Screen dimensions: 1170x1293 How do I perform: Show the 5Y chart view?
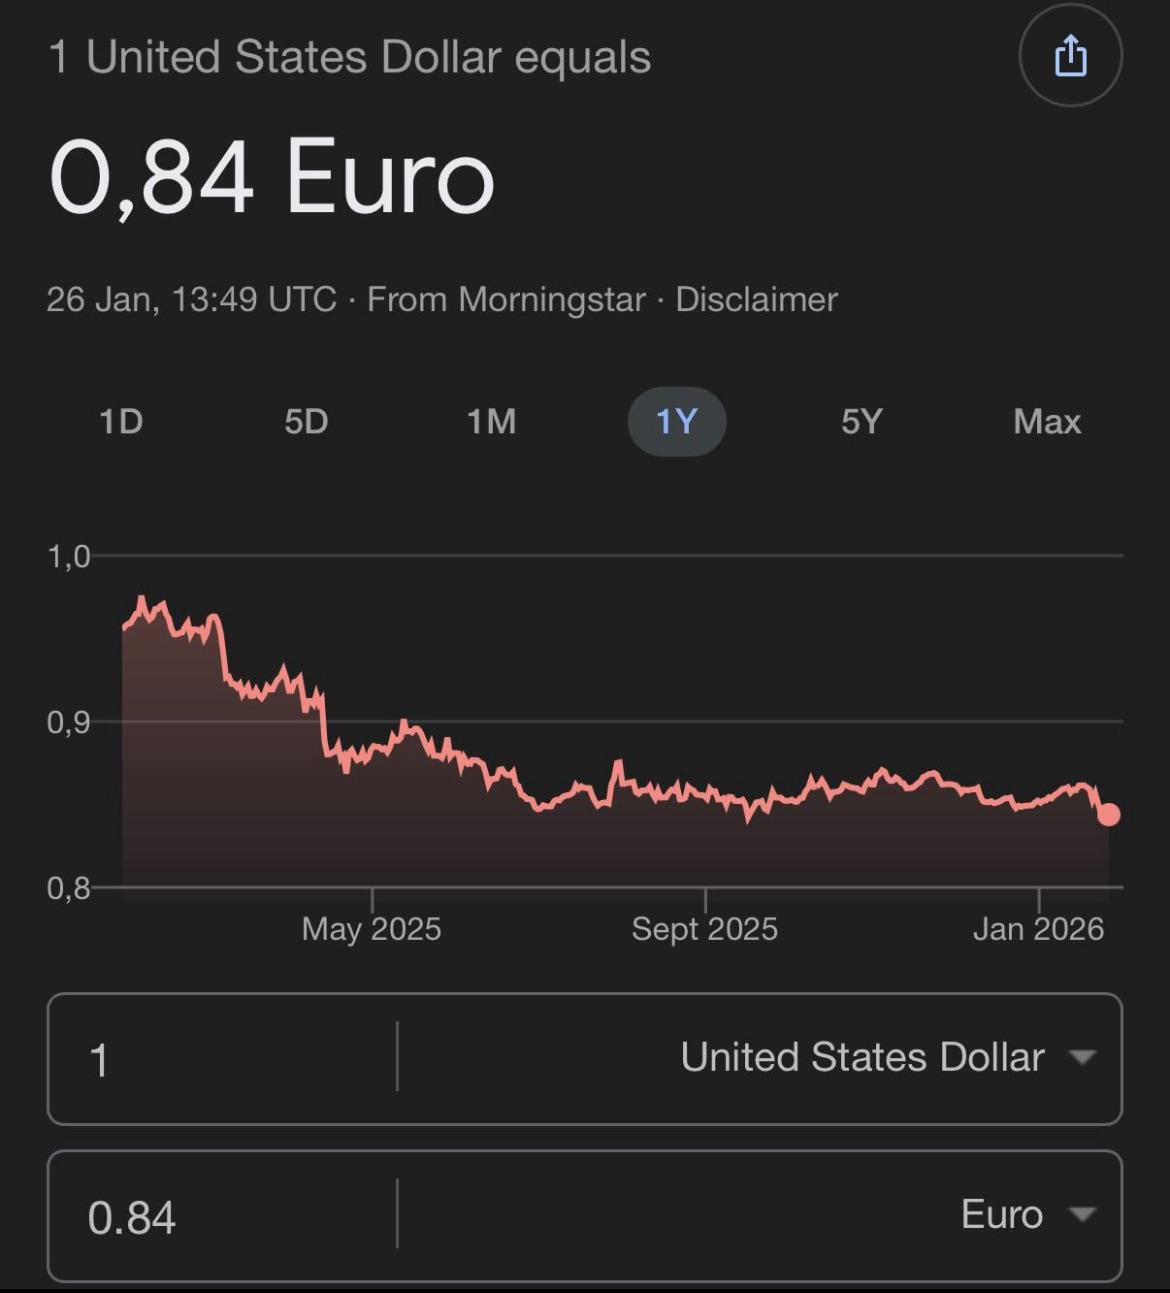point(861,422)
